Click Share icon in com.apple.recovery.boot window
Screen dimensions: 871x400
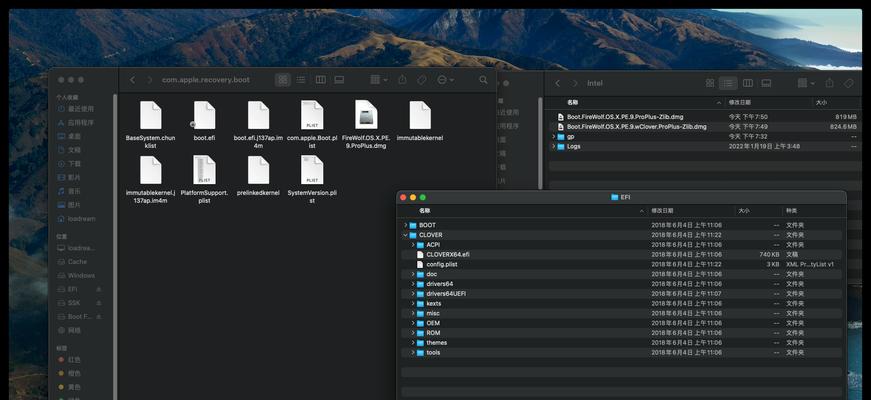[402, 80]
